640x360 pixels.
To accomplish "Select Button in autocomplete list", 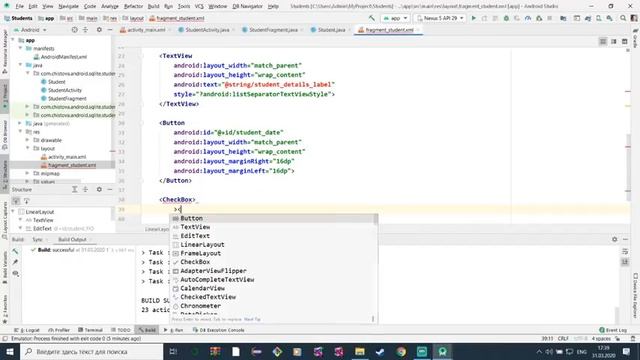I will [x=273, y=218].
